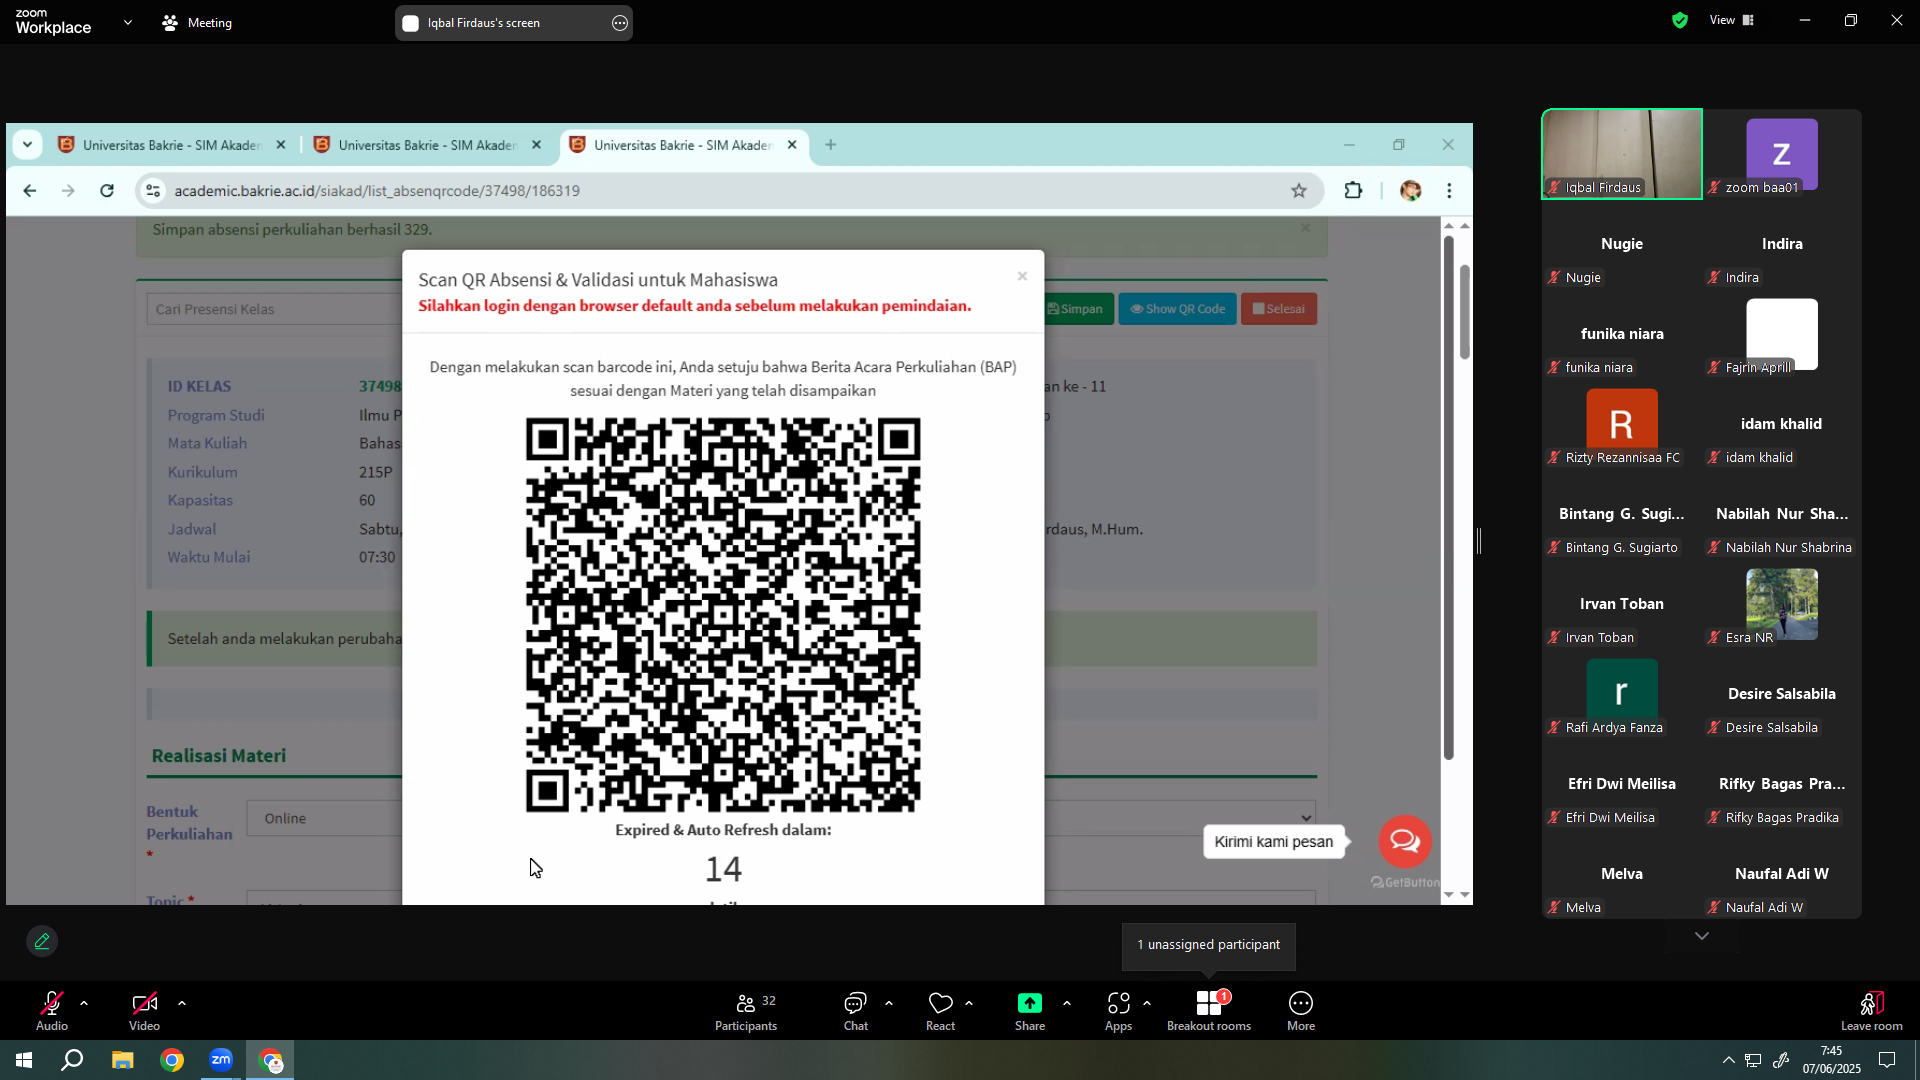Open the Windows Start menu
The height and width of the screenshot is (1080, 1920).
click(24, 1060)
